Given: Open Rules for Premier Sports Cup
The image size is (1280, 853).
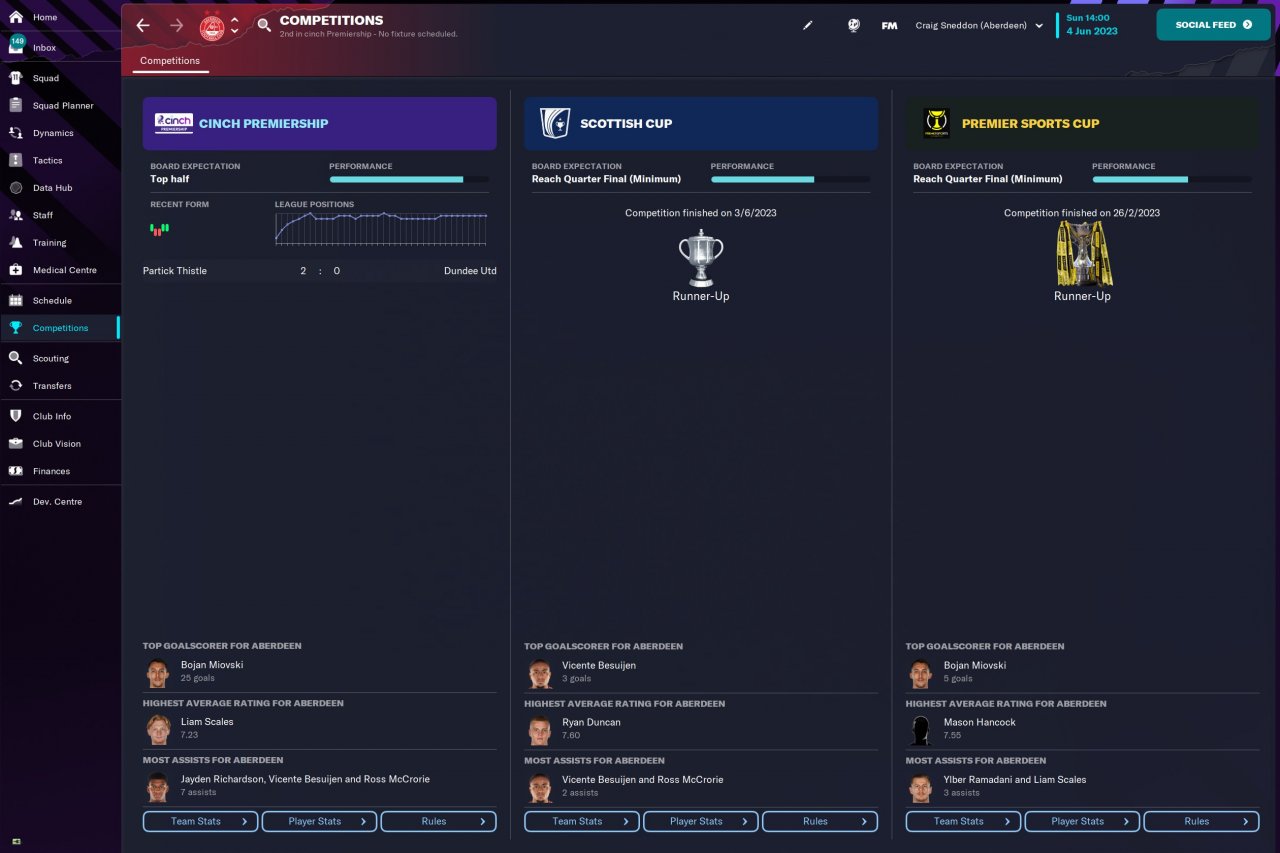Looking at the screenshot, I should 1201,821.
